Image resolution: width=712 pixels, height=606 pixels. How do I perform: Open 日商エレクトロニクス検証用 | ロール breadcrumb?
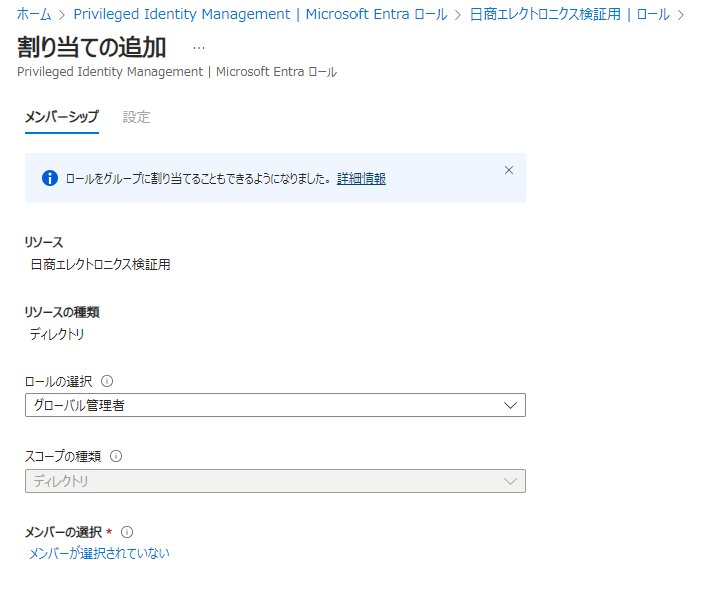click(x=569, y=15)
